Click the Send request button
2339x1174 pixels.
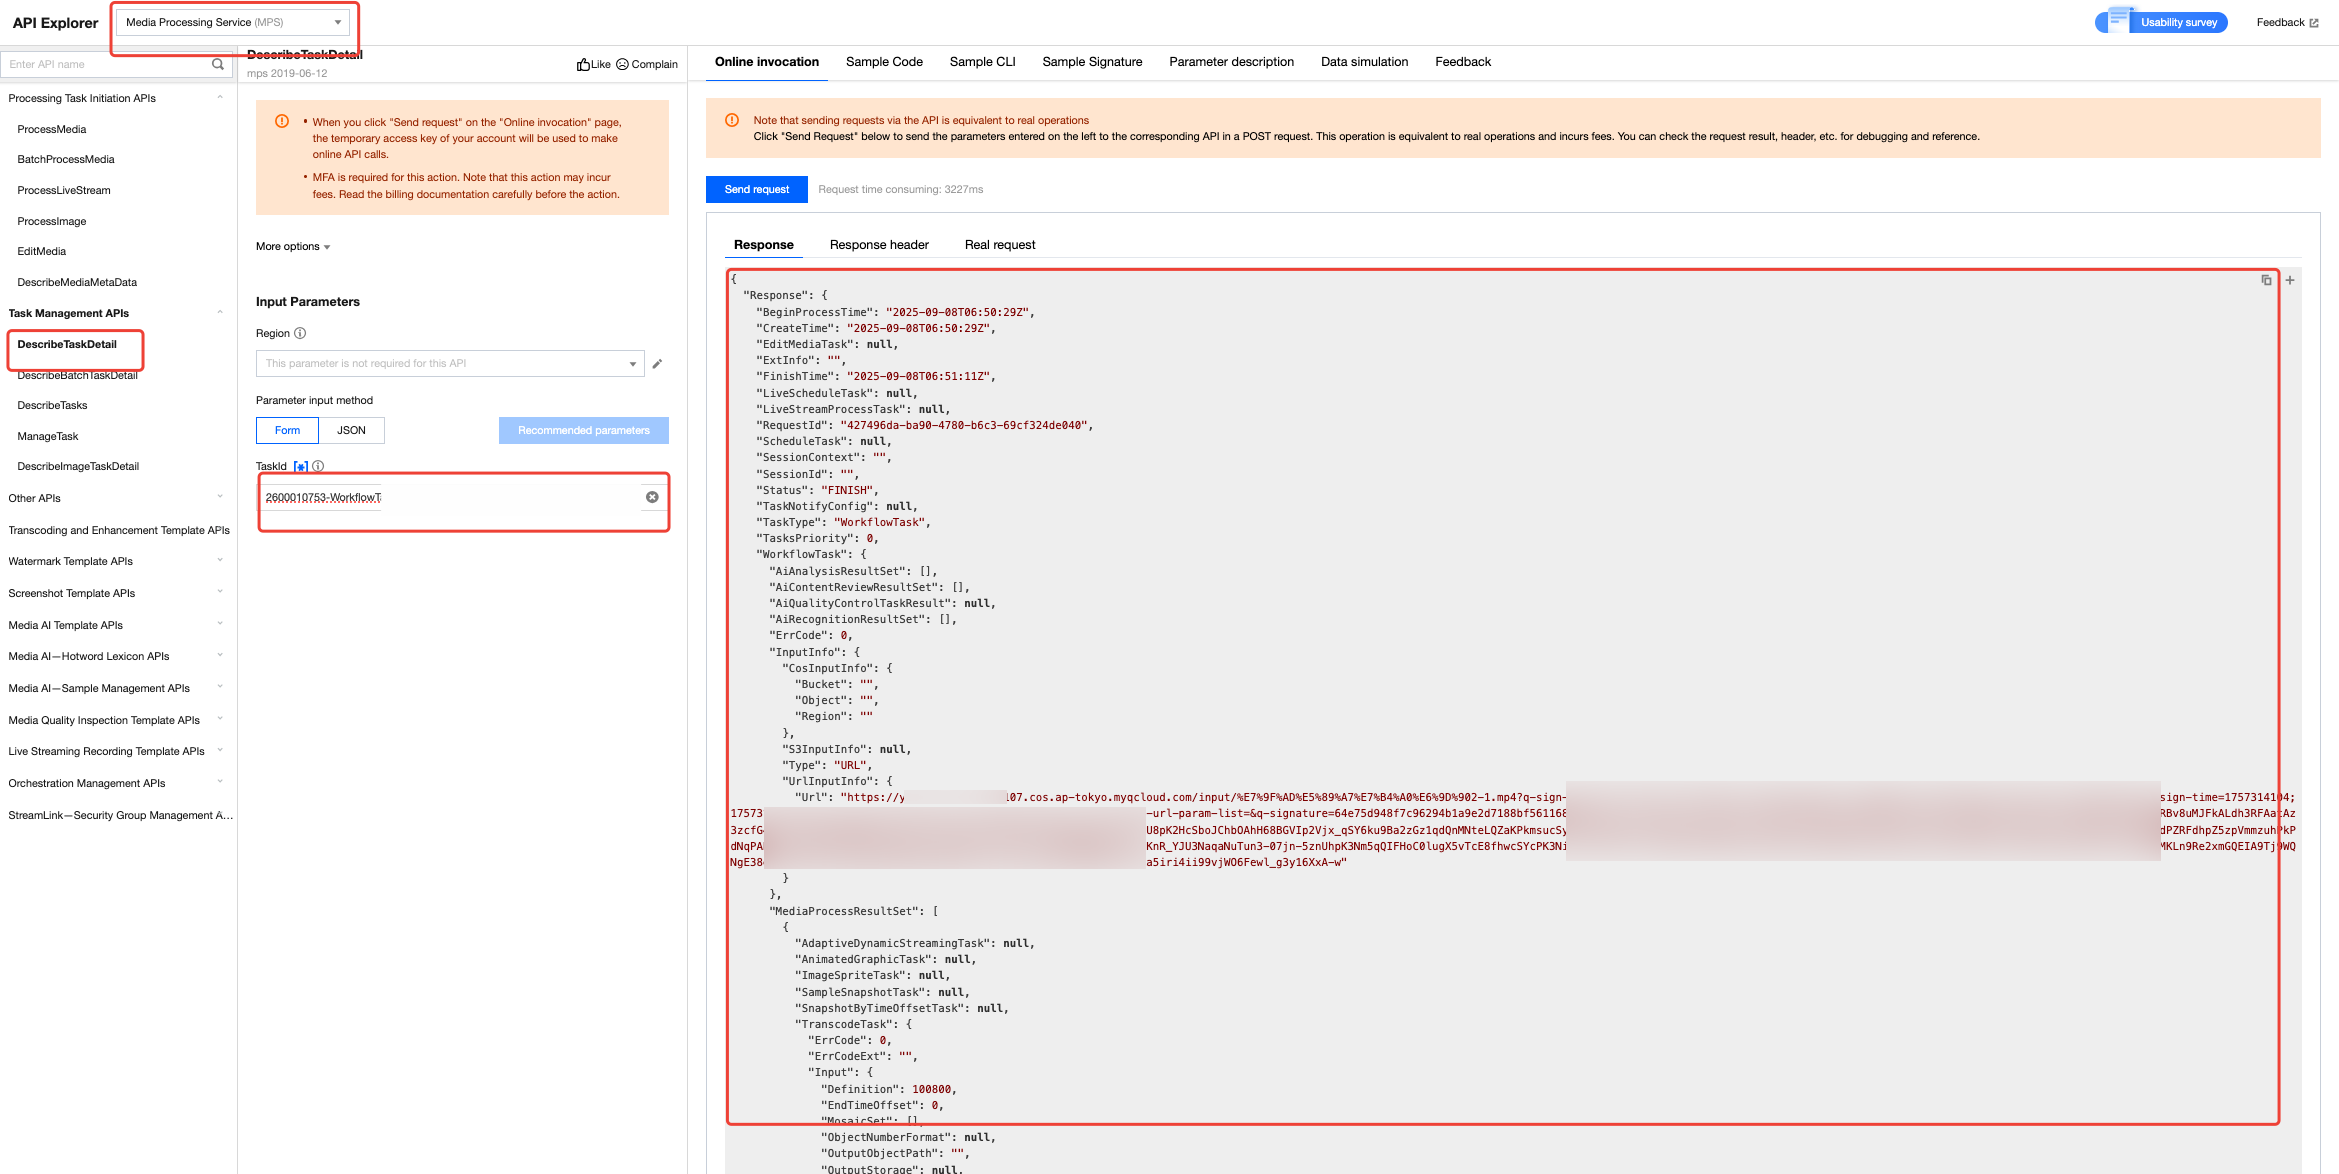(756, 189)
